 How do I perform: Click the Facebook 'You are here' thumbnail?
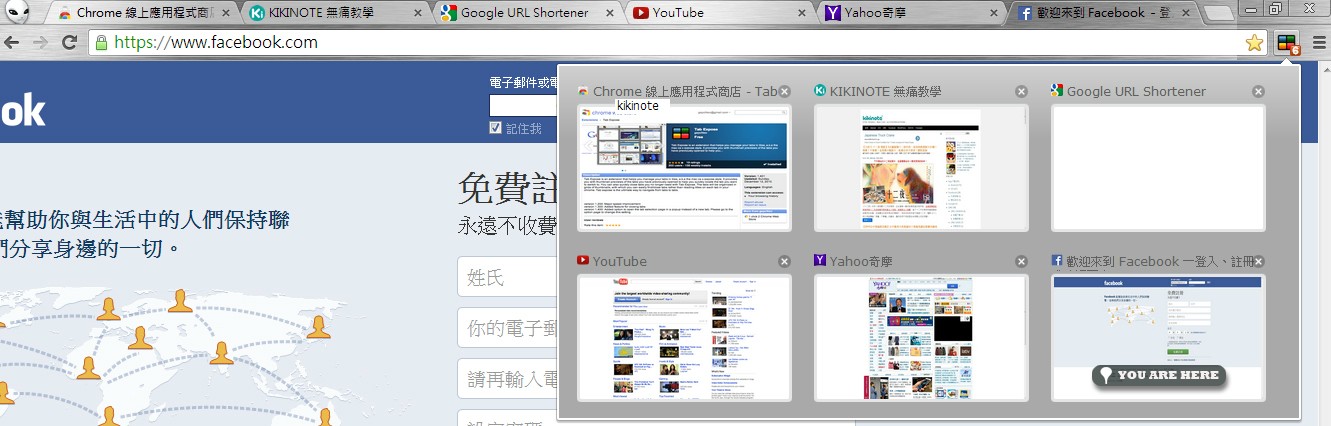[1158, 338]
